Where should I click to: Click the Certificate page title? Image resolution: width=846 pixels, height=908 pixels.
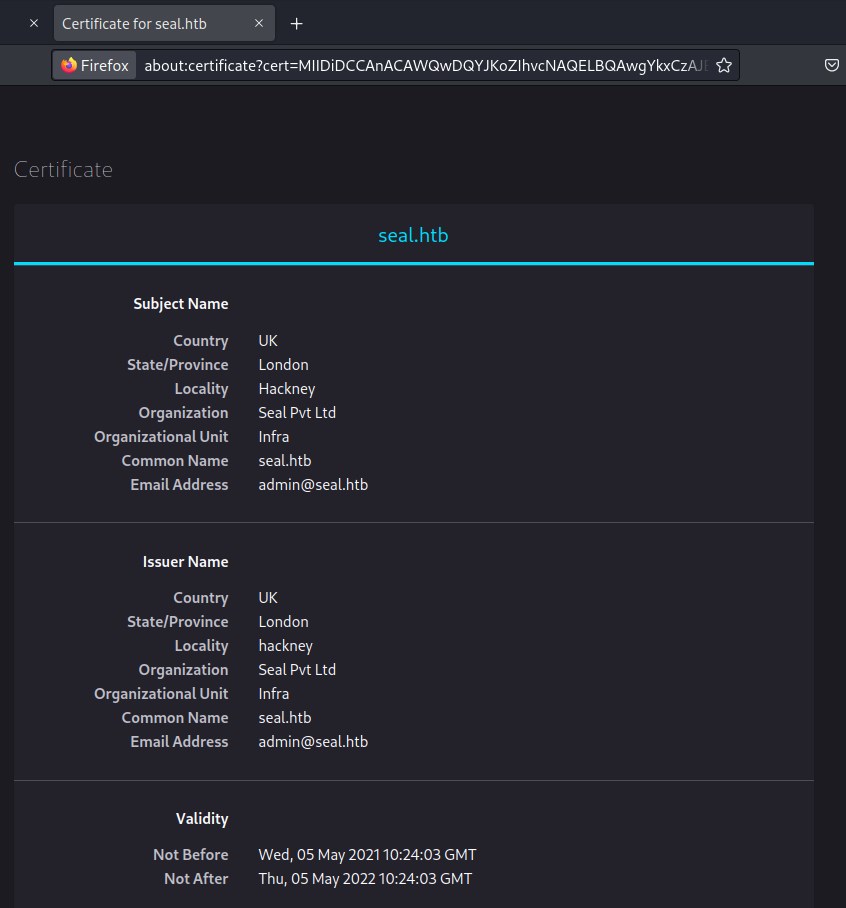[63, 170]
